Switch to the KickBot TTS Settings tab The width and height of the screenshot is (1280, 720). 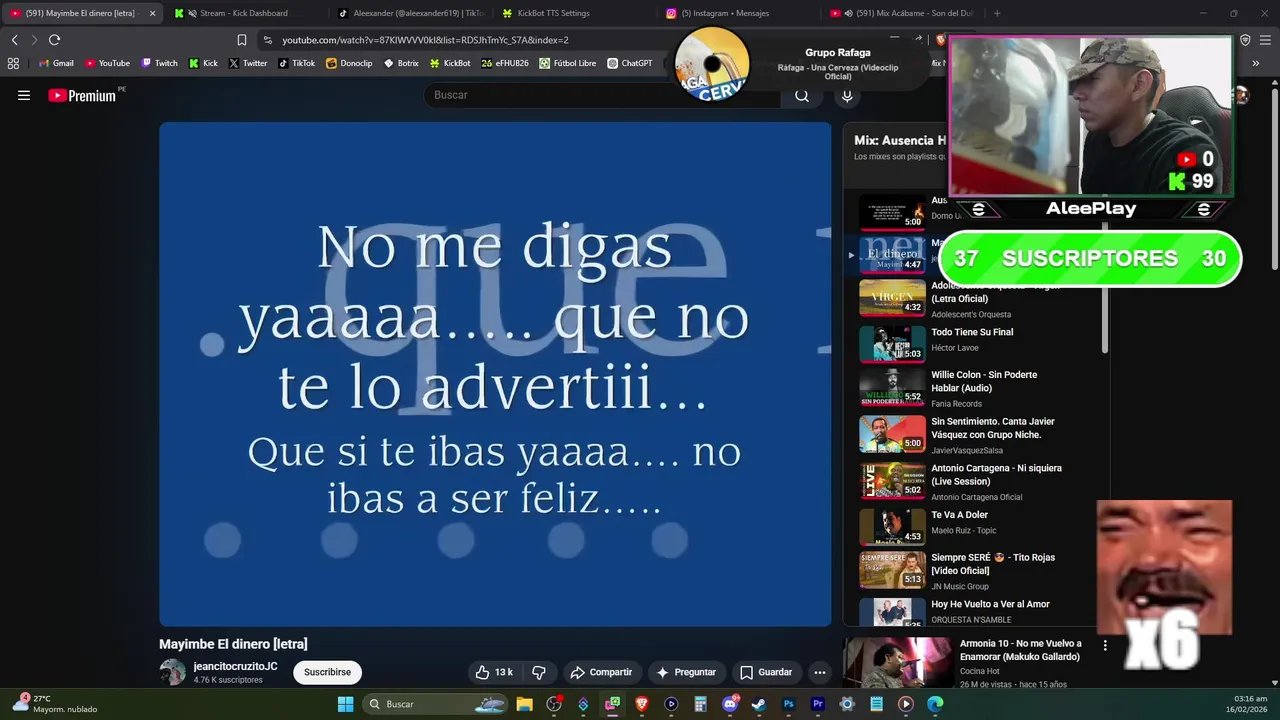pos(575,13)
